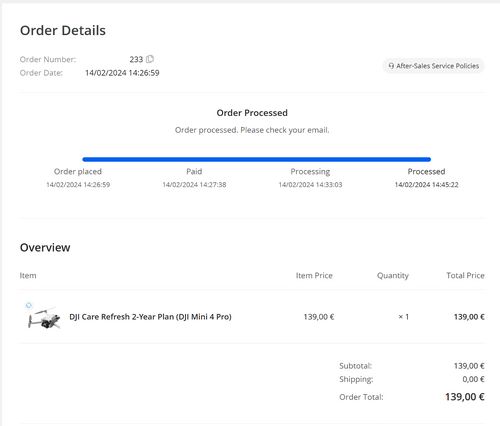Open the DJI Mini 4 Pro drone thumbnail

(44, 318)
